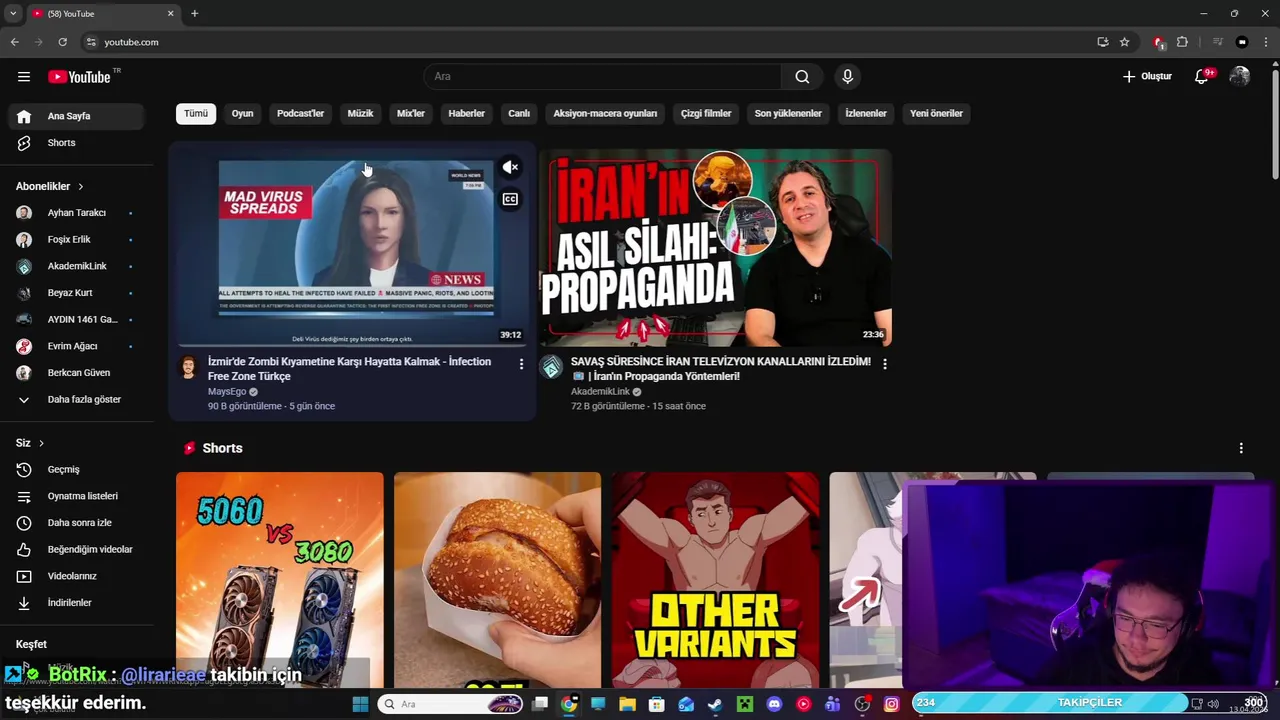Reload the page in browser
The height and width of the screenshot is (720, 1280).
click(62, 42)
